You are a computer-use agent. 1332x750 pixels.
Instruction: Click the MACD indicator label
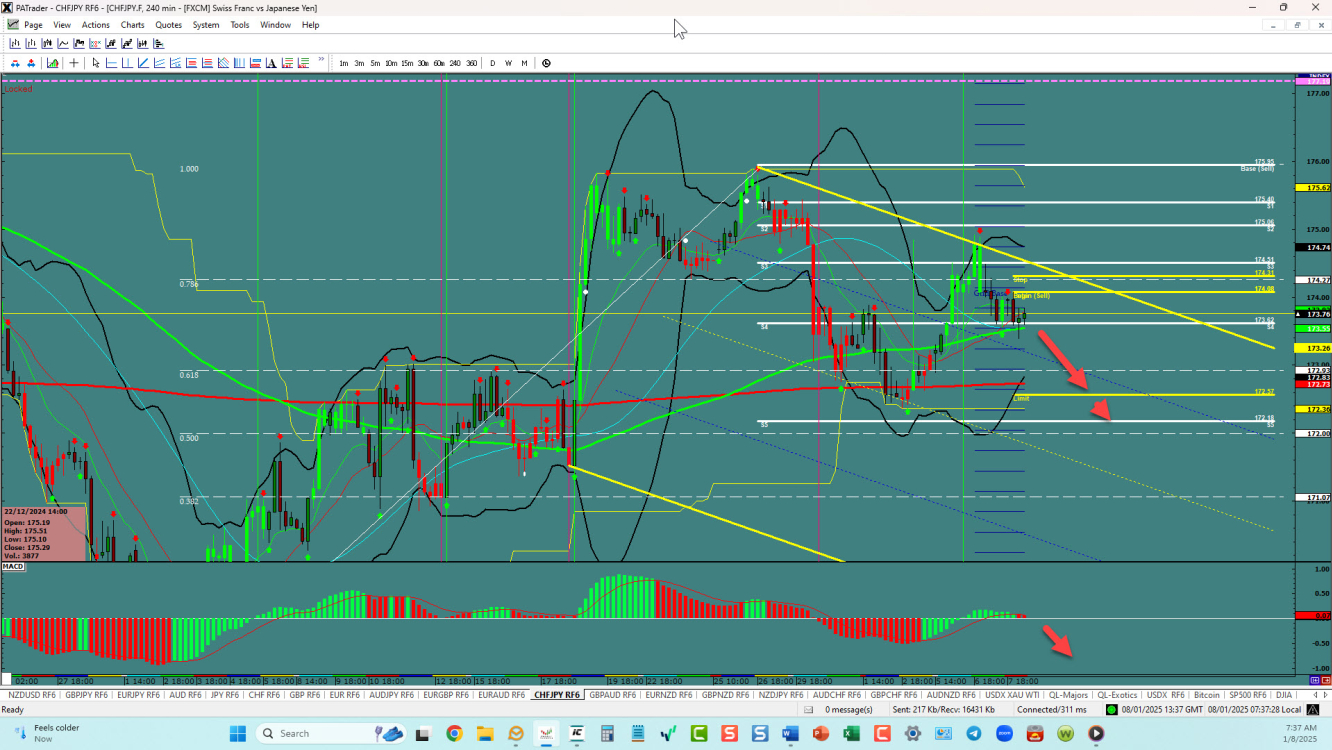click(13, 567)
